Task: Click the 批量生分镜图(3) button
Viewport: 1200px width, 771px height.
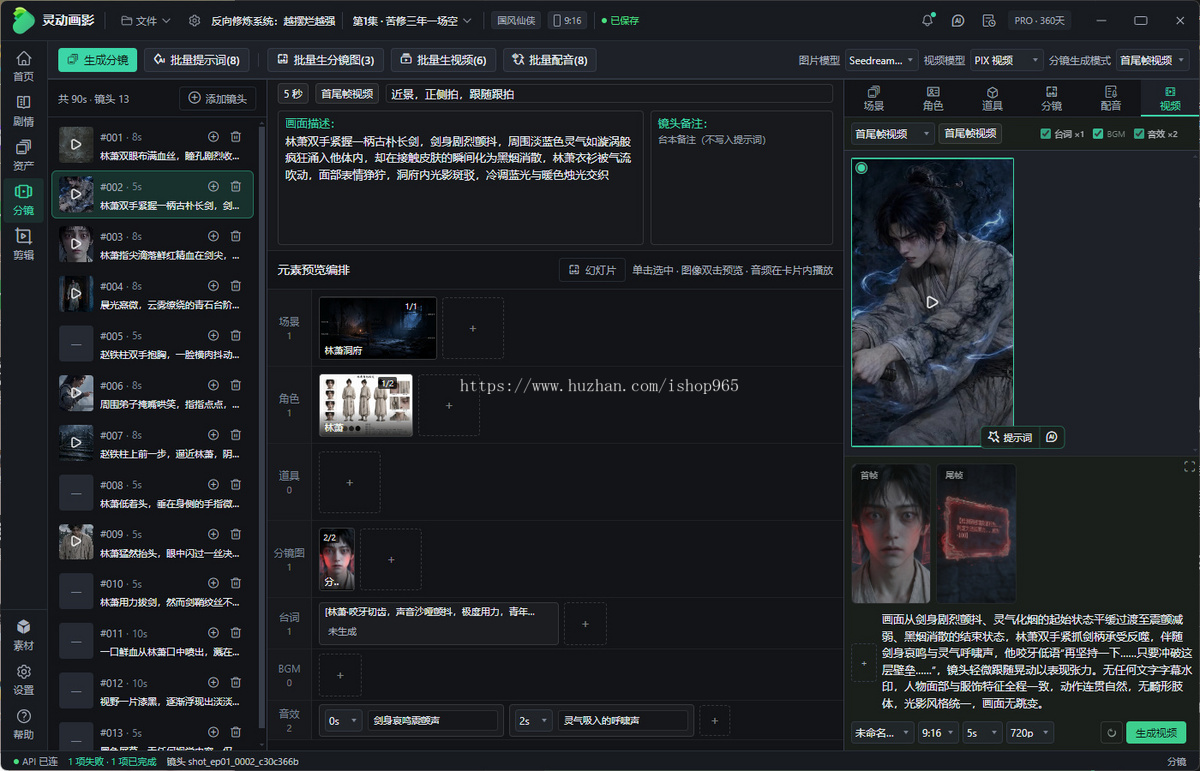Action: click(326, 60)
